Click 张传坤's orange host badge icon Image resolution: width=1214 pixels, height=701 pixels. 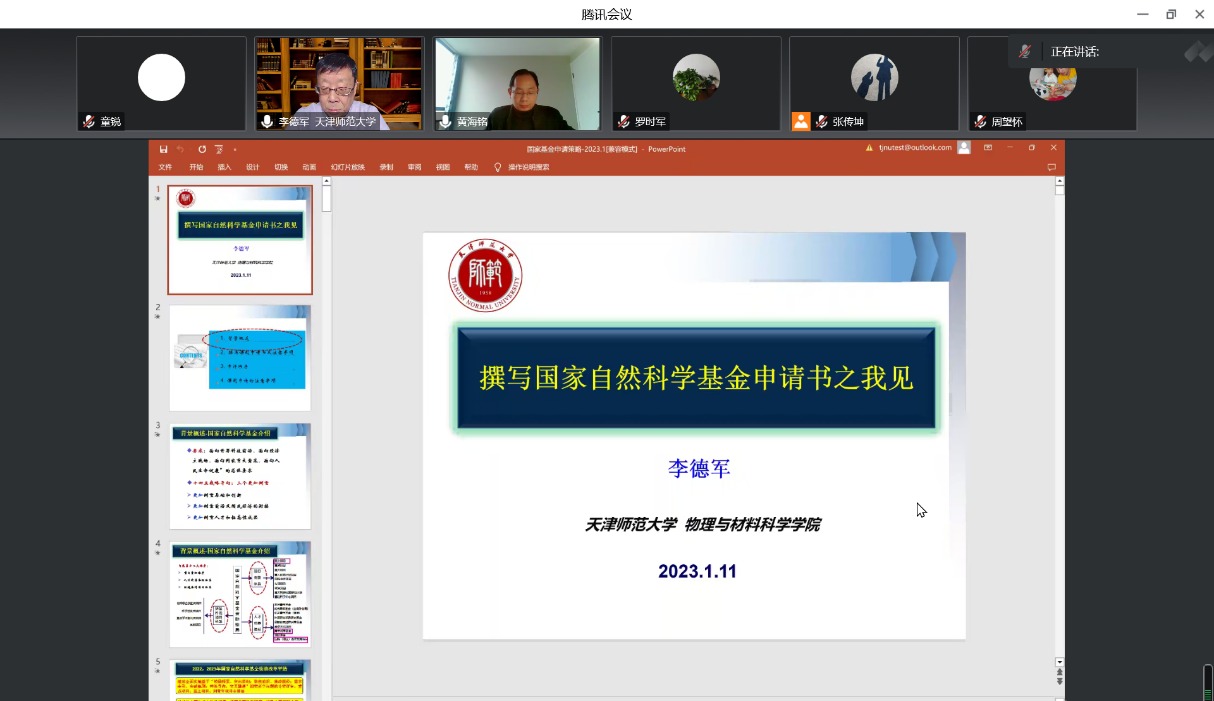(x=801, y=121)
